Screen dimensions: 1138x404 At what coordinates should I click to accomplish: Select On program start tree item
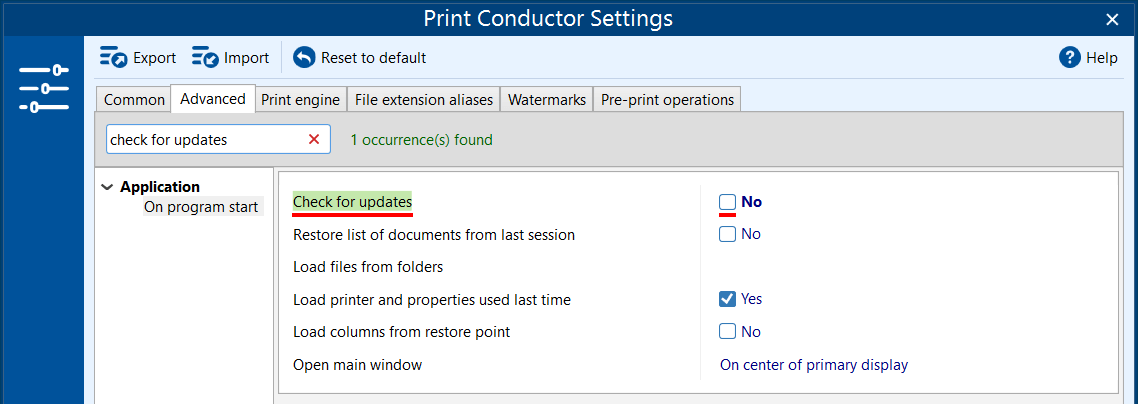(x=201, y=208)
